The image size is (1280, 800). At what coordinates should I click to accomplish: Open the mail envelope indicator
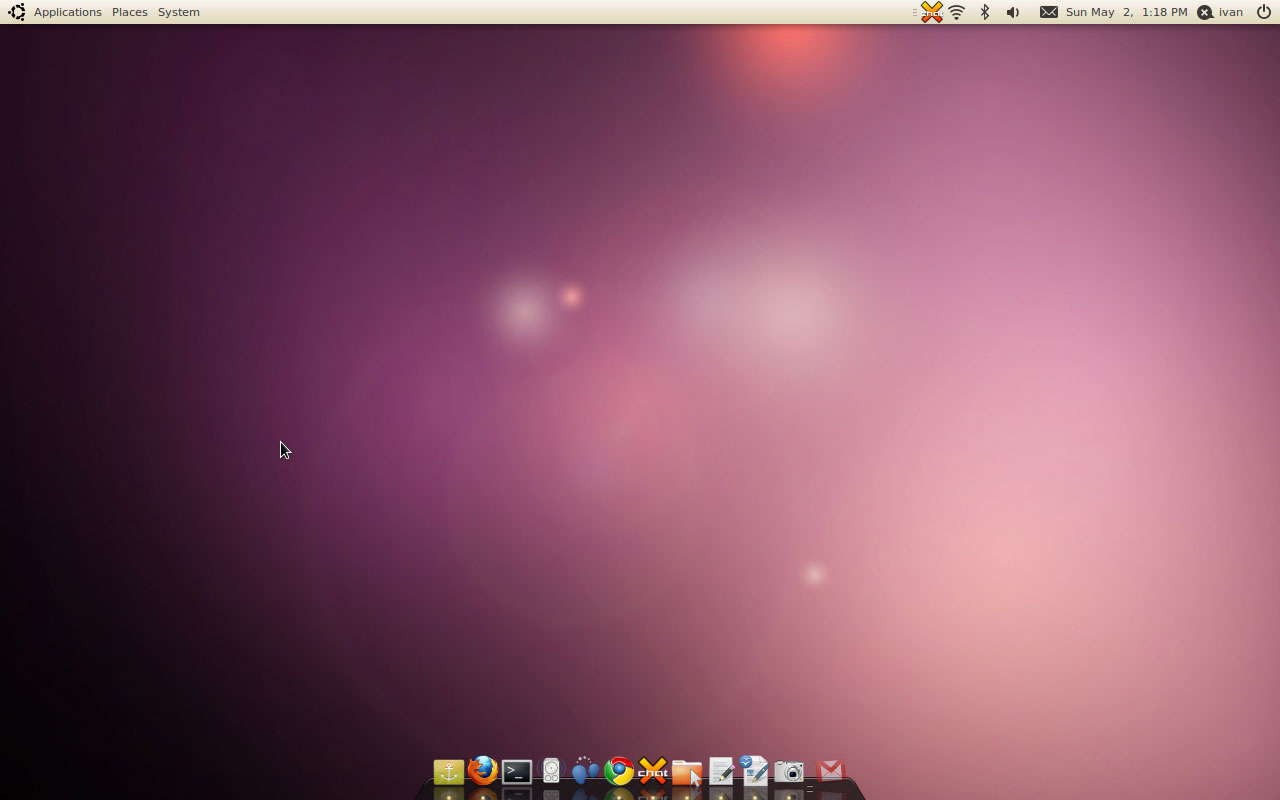pyautogui.click(x=1048, y=12)
